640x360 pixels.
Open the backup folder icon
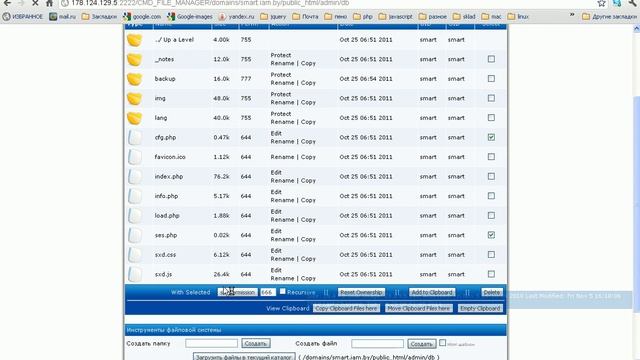[x=134, y=79]
